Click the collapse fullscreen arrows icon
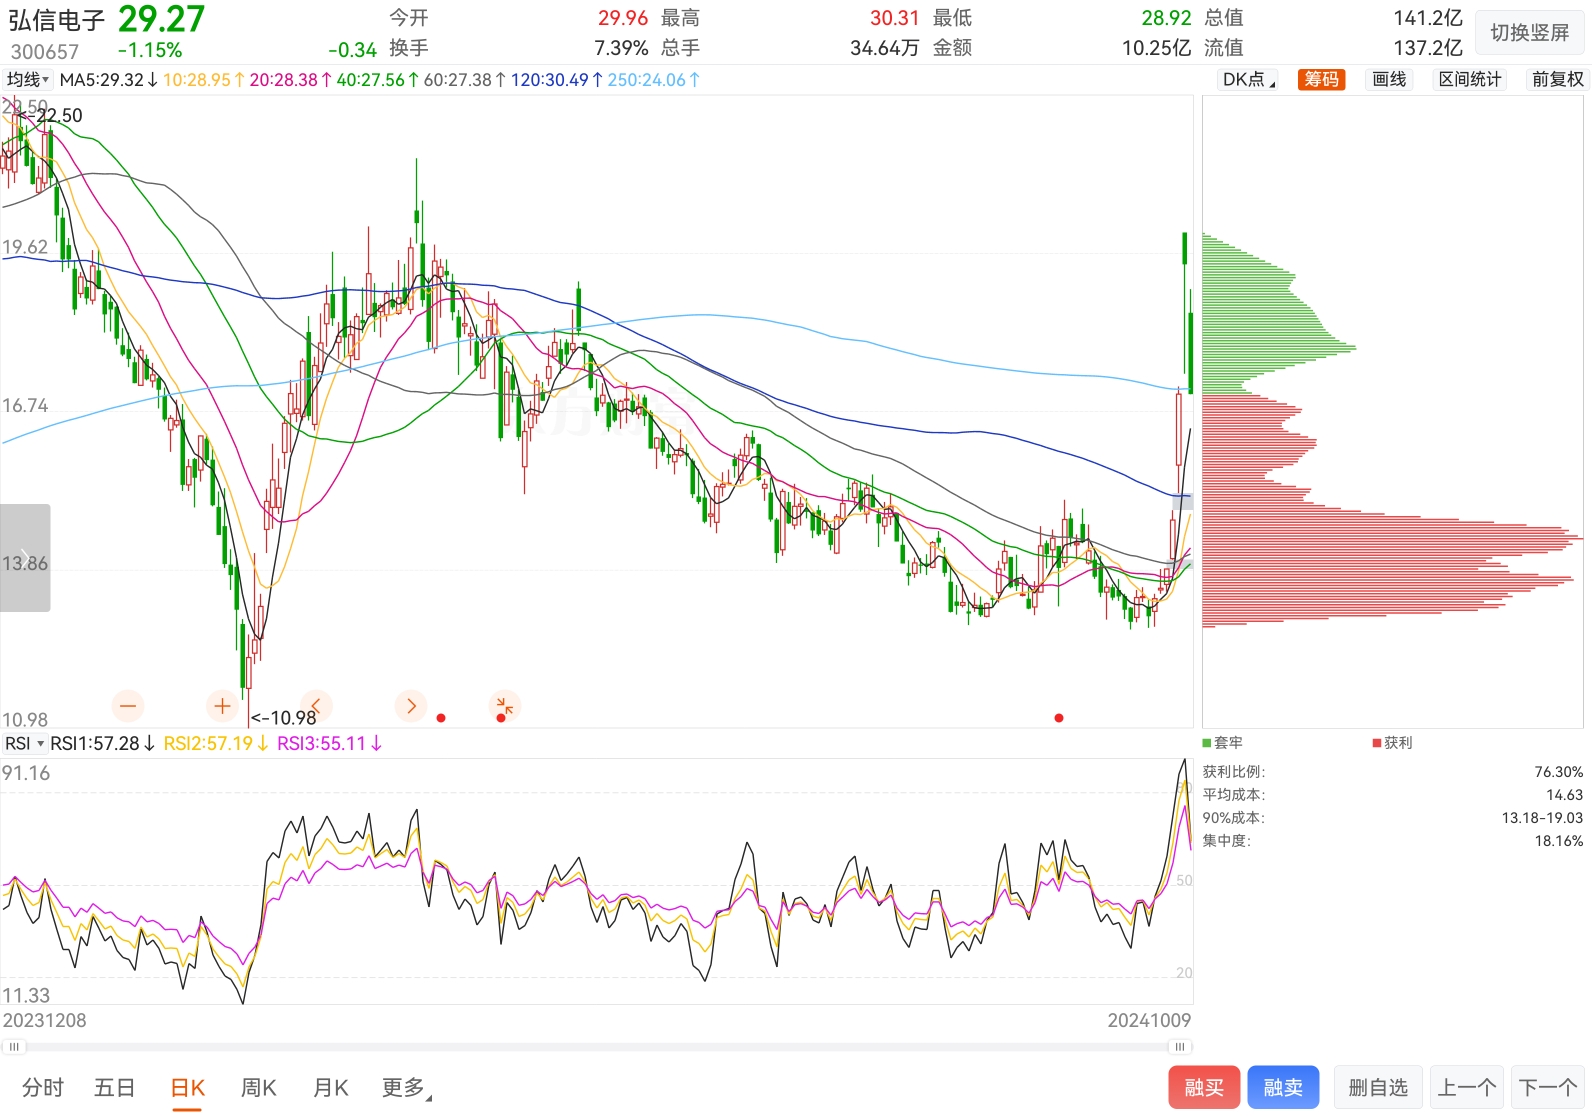 [x=505, y=706]
